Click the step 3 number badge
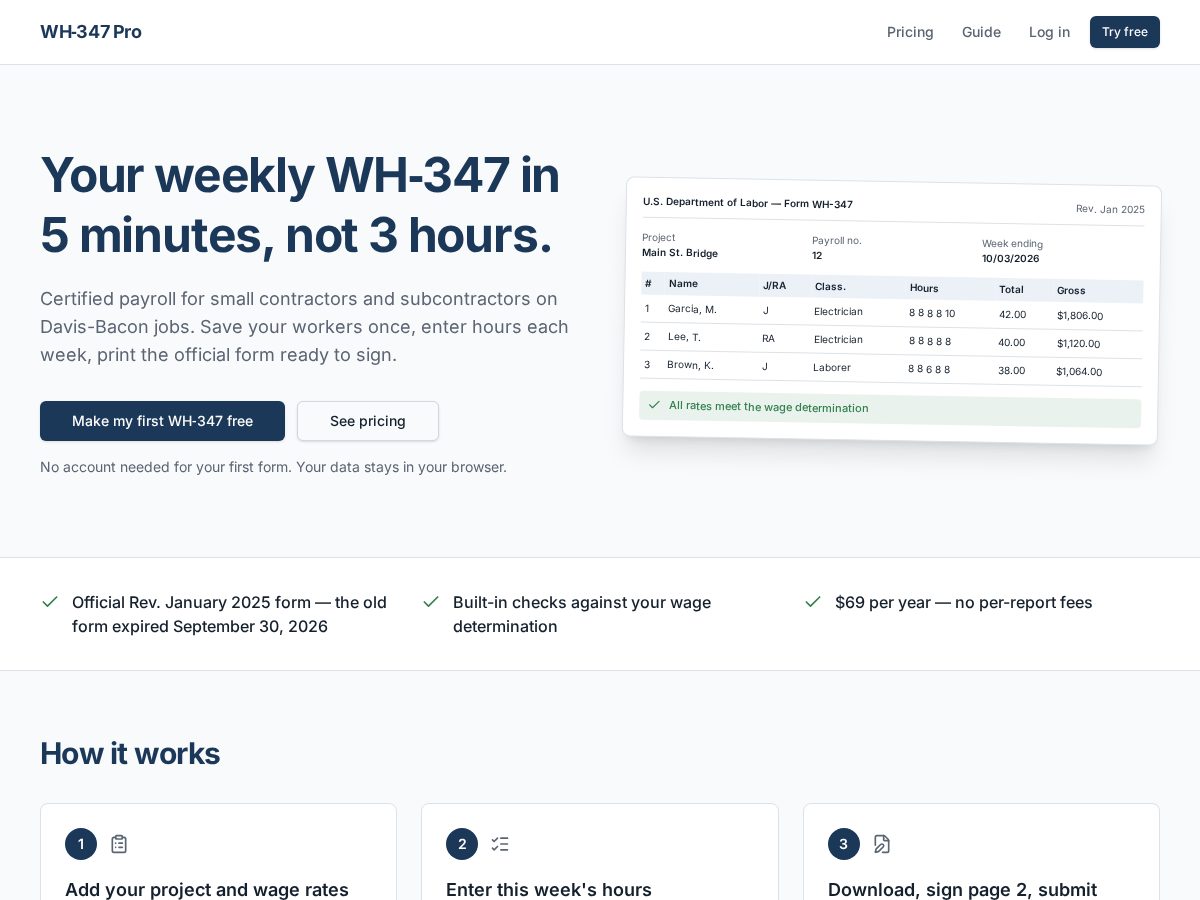 pos(844,844)
